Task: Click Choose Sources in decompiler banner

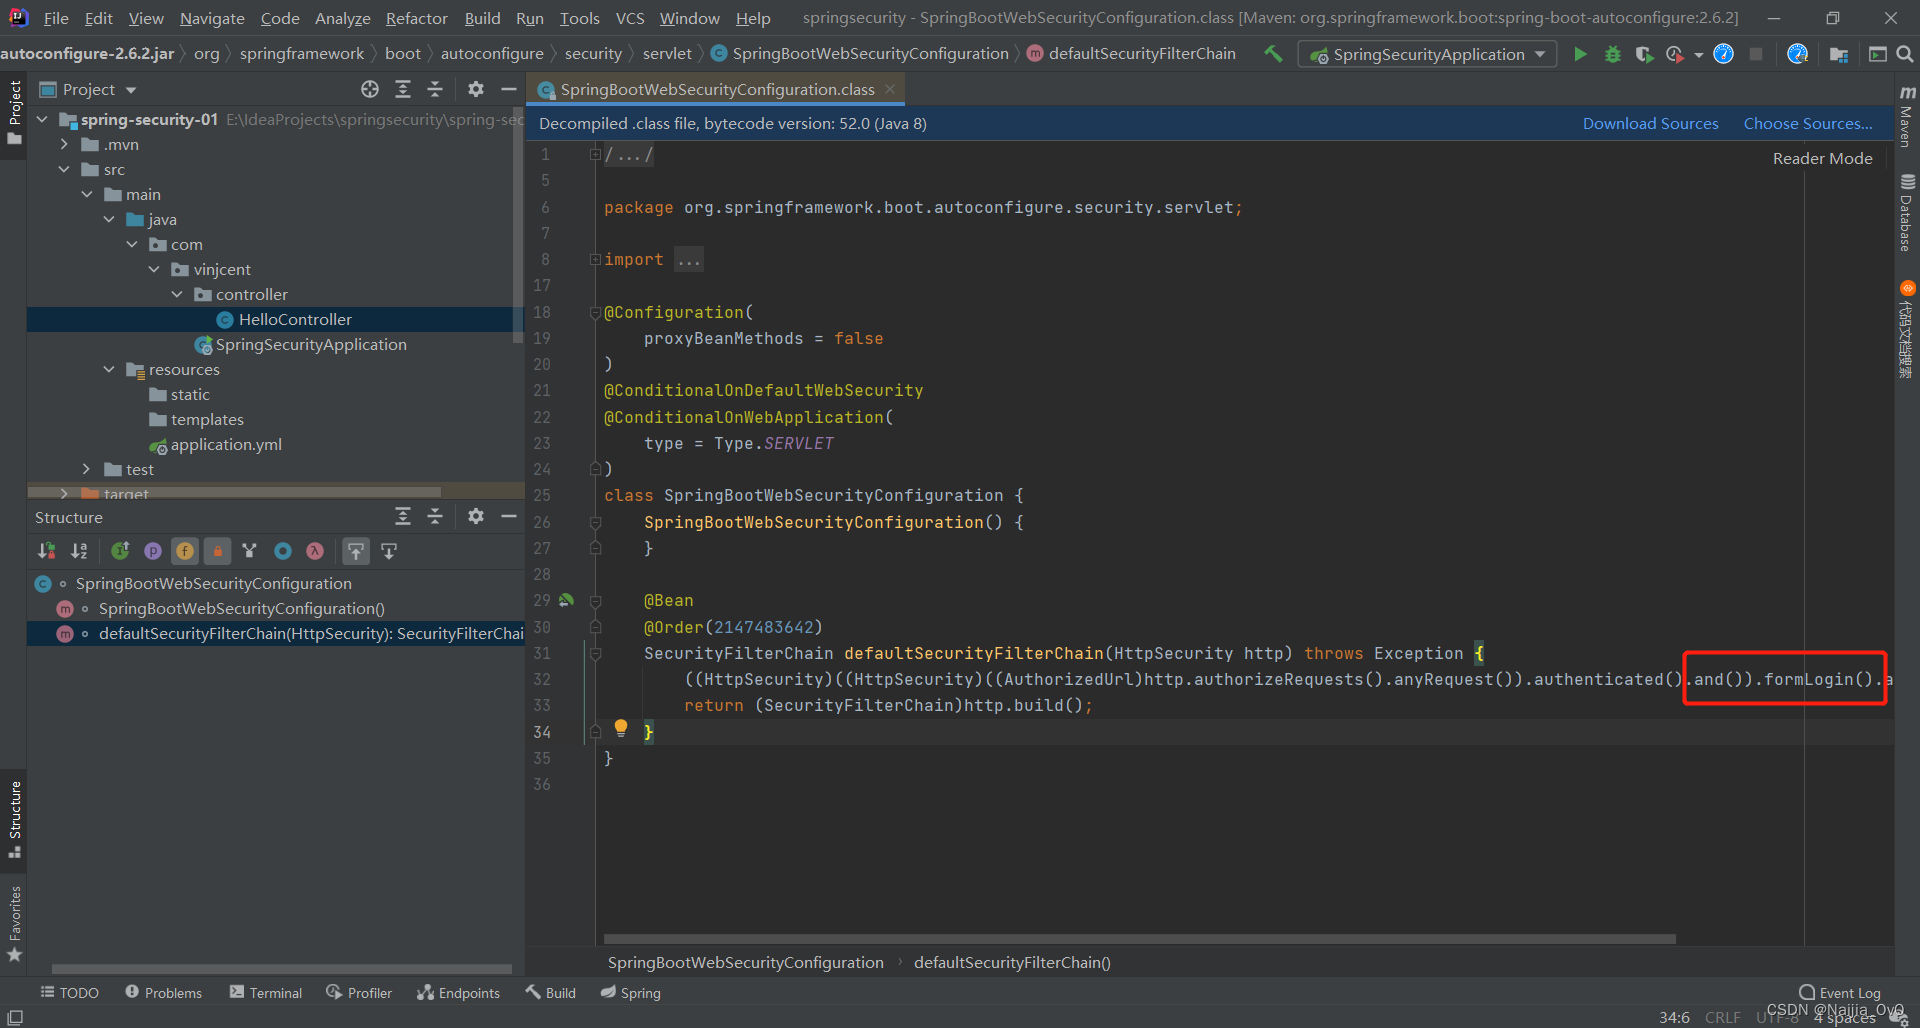Action: [1807, 123]
